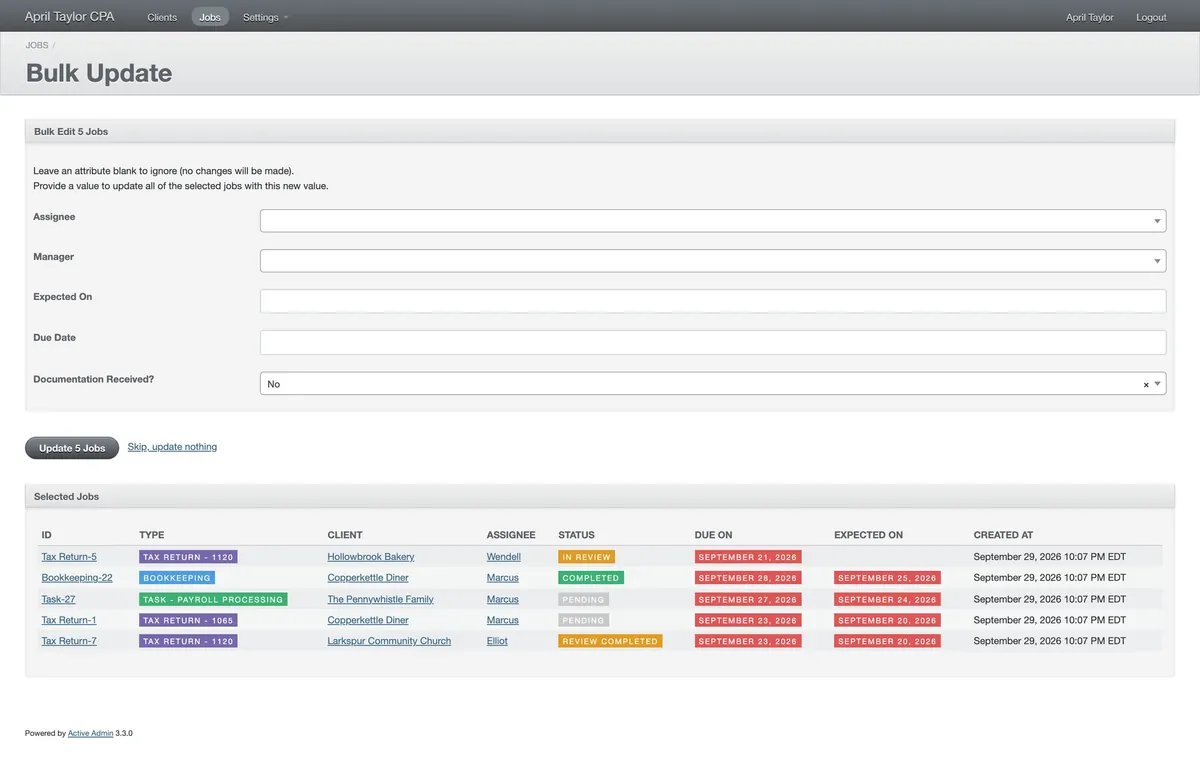
Task: Click PENDING status in Task-27 row
Action: tap(583, 600)
